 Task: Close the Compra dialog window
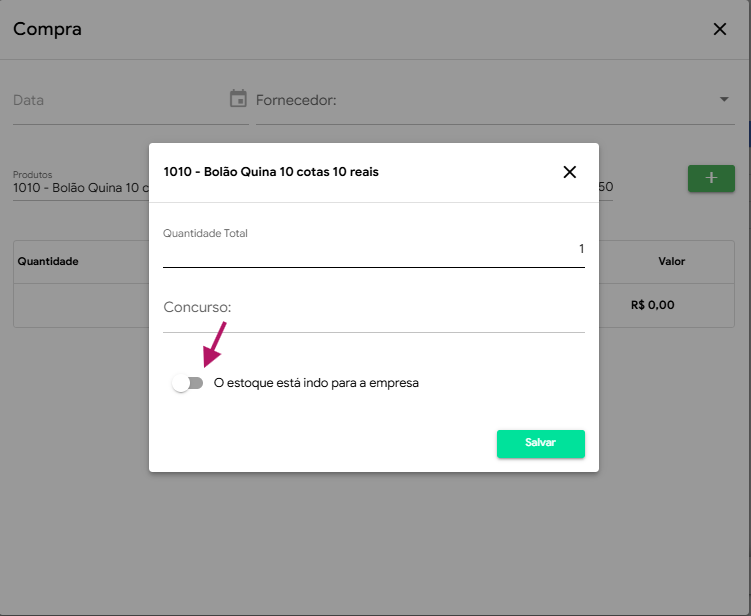719,29
